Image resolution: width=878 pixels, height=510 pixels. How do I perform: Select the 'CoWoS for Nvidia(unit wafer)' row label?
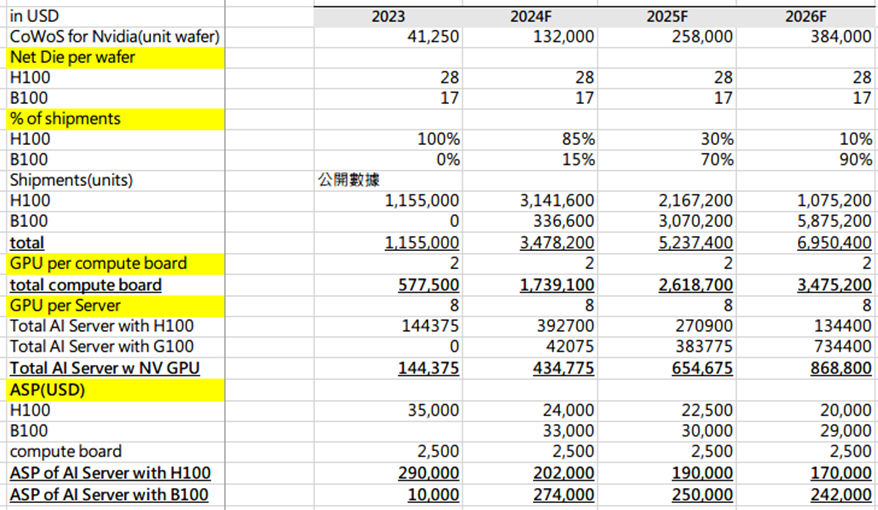113,37
